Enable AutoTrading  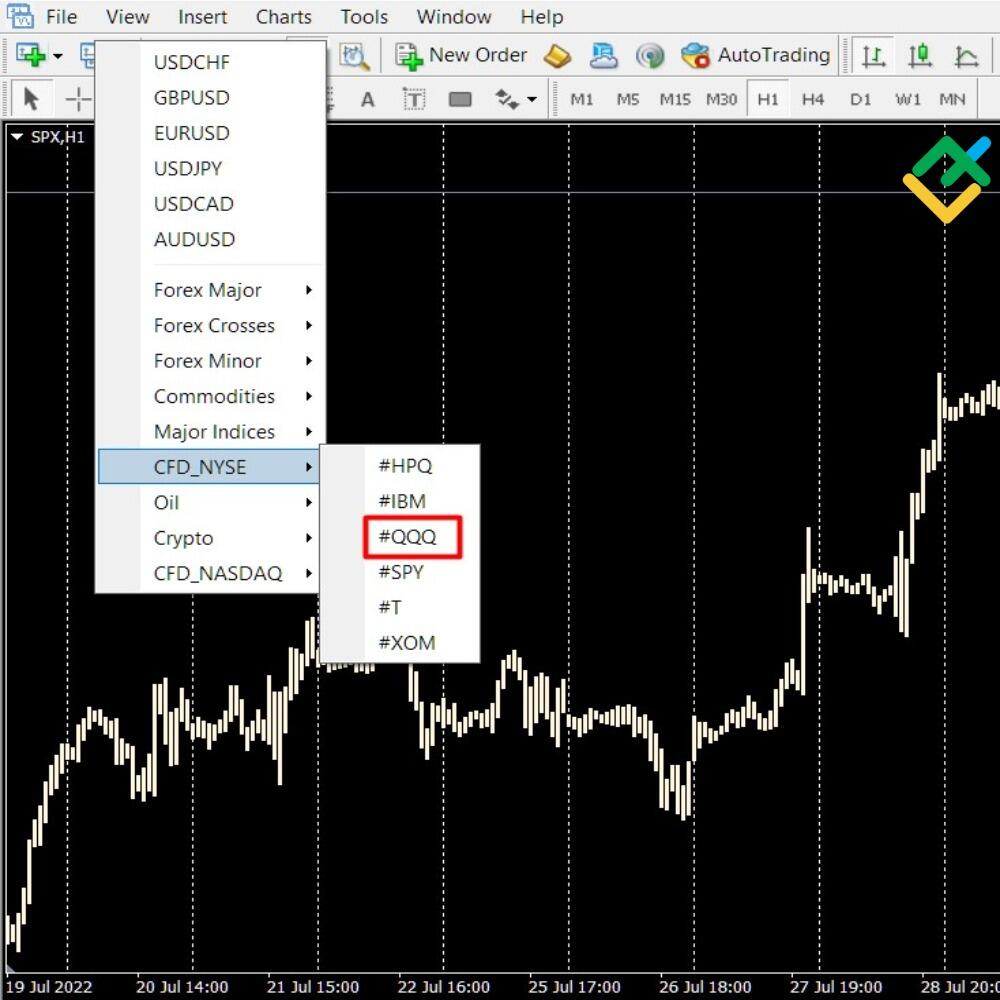pyautogui.click(x=760, y=55)
